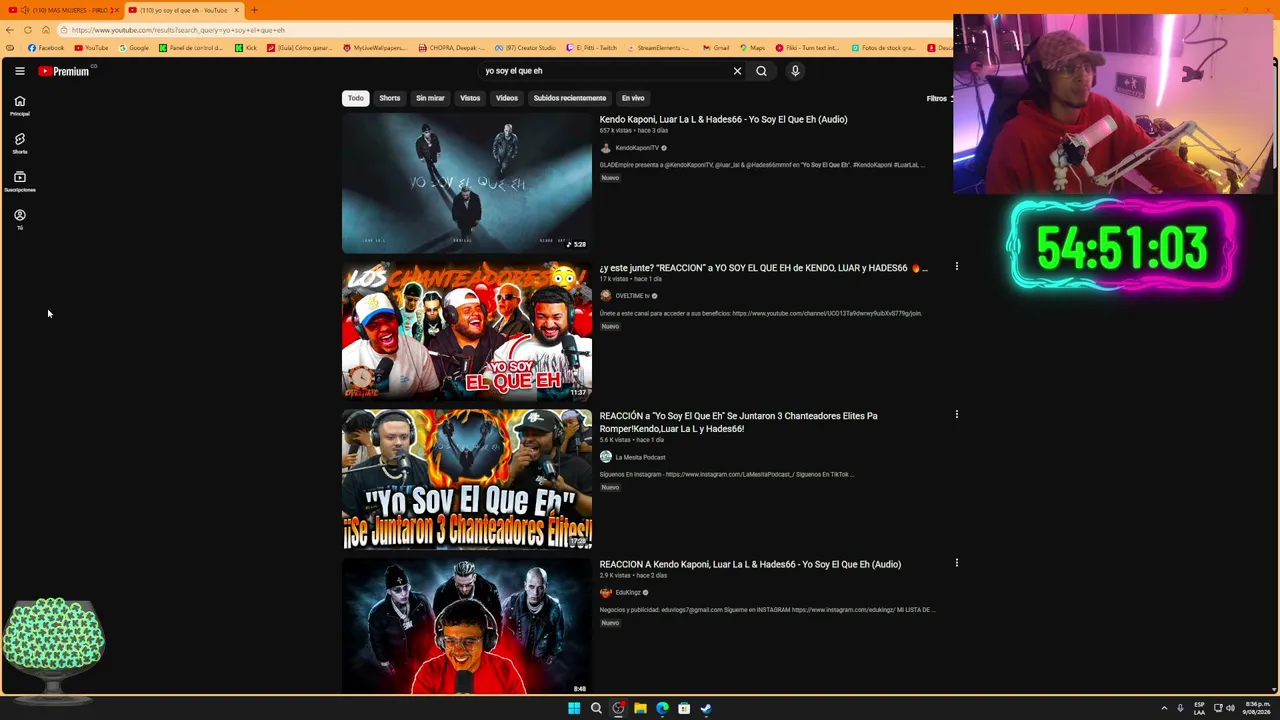
Task: Go to YouTube Premium home logo
Action: 64,71
